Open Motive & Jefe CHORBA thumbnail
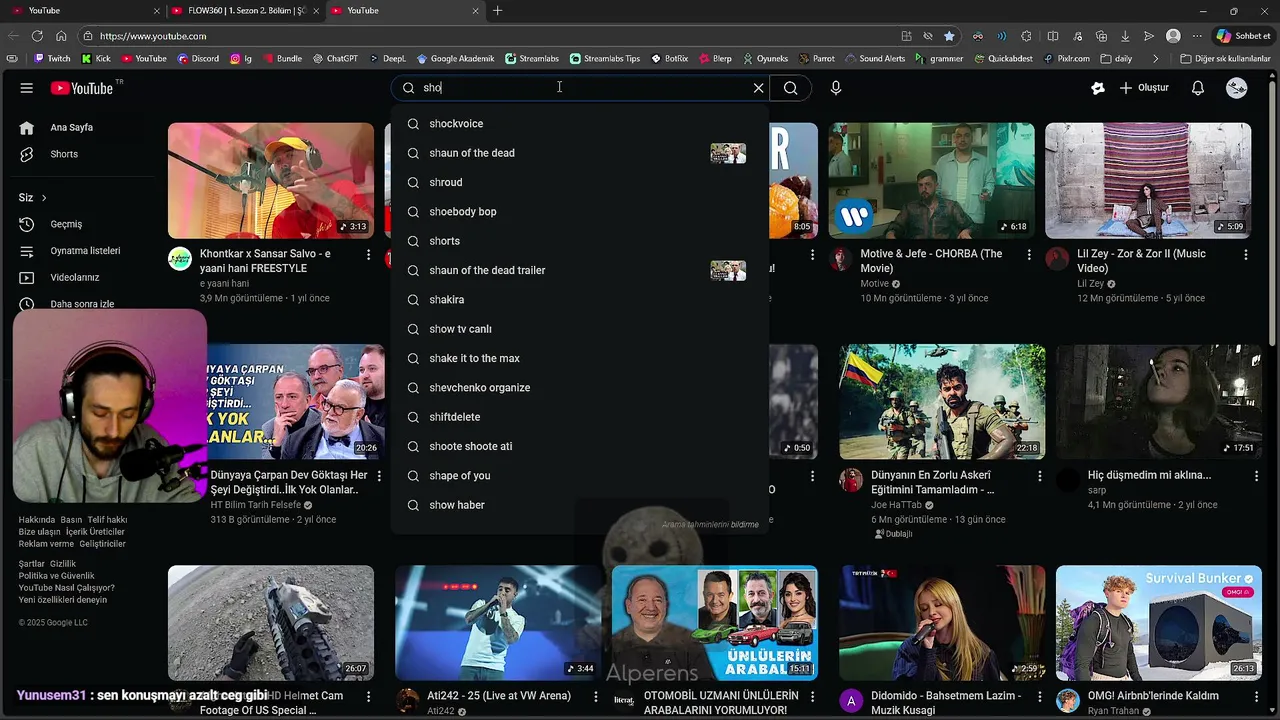Image resolution: width=1280 pixels, height=720 pixels. pyautogui.click(x=931, y=180)
